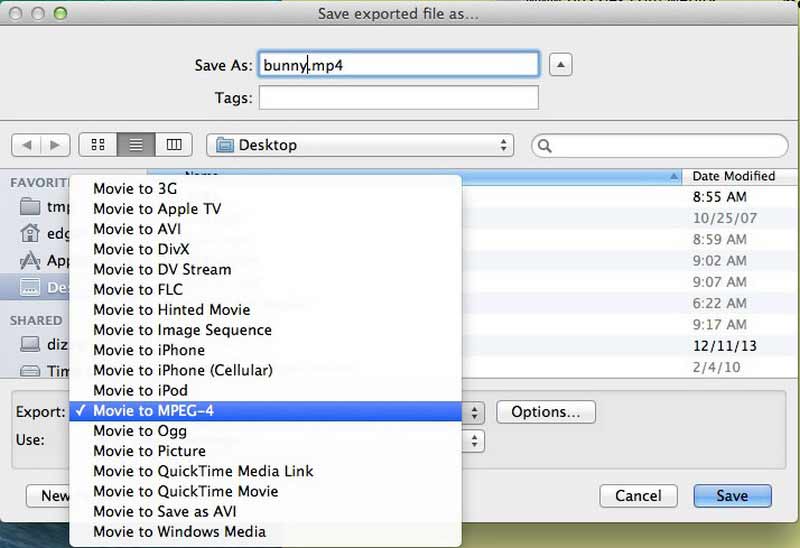The width and height of the screenshot is (800, 548).
Task: Cancel the export dialog
Action: click(638, 496)
